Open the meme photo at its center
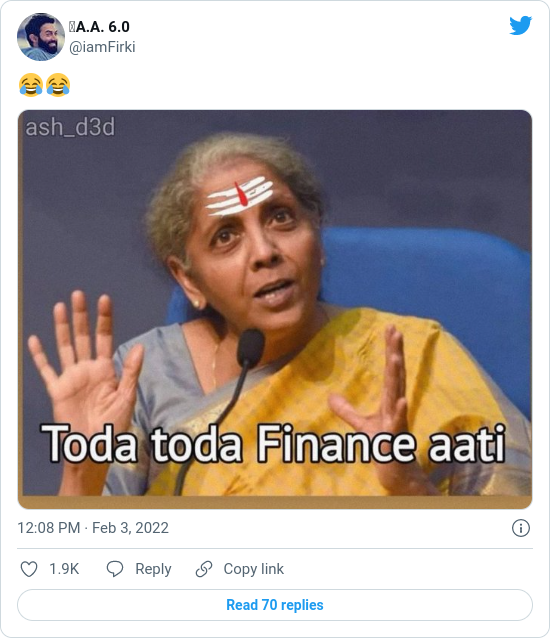550x638 pixels. 275,309
